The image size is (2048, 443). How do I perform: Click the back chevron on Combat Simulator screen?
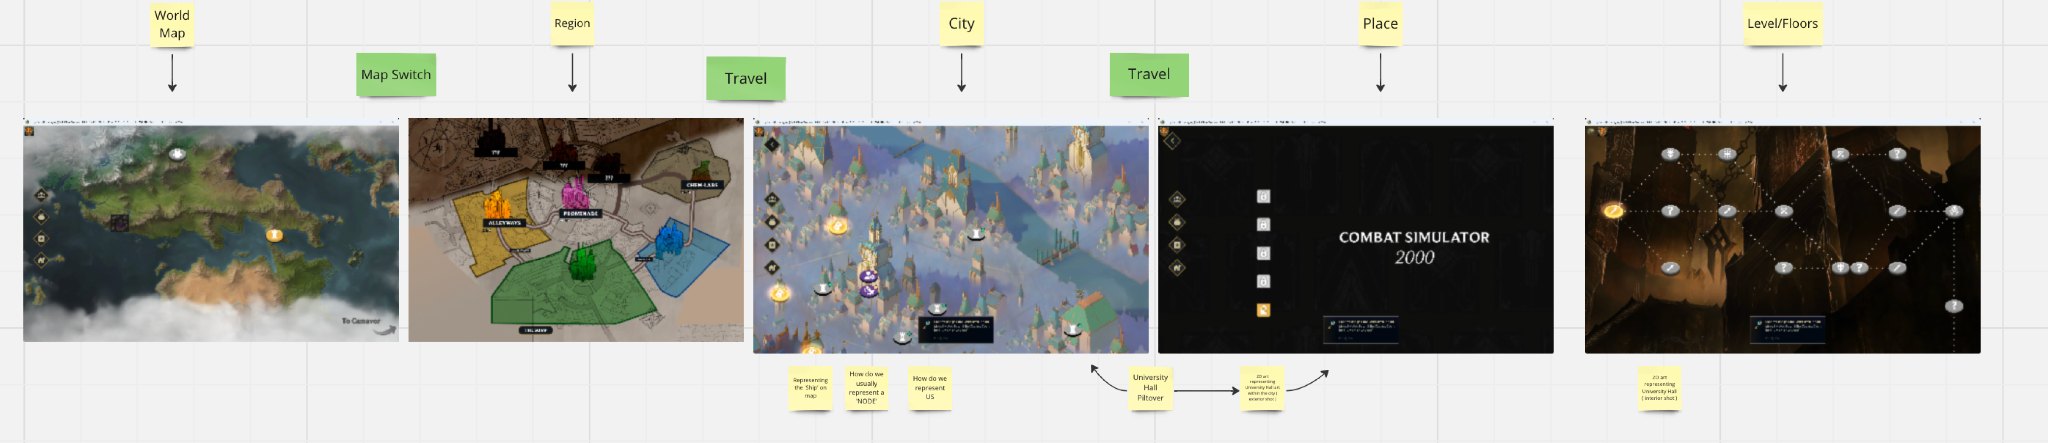[1173, 142]
